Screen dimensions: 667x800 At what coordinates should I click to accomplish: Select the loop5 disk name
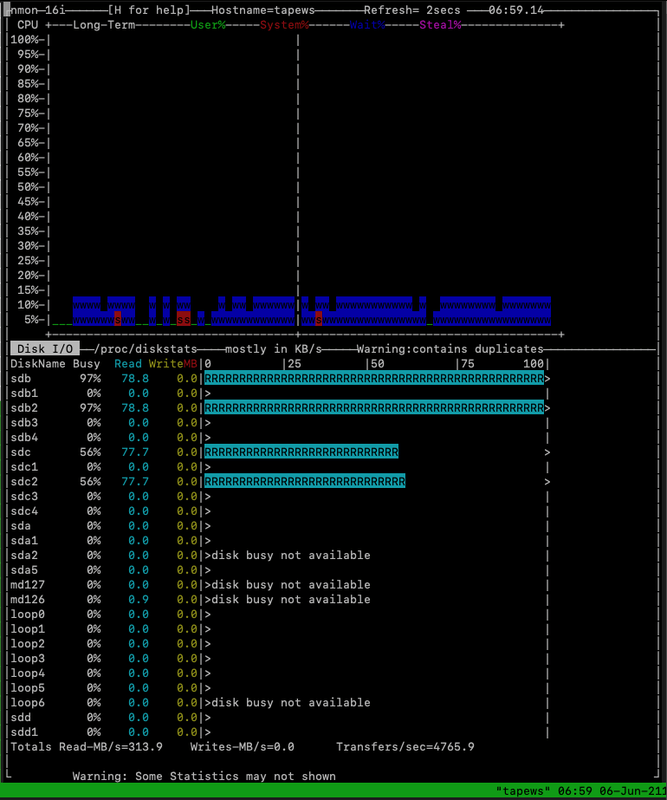pyautogui.click(x=28, y=688)
